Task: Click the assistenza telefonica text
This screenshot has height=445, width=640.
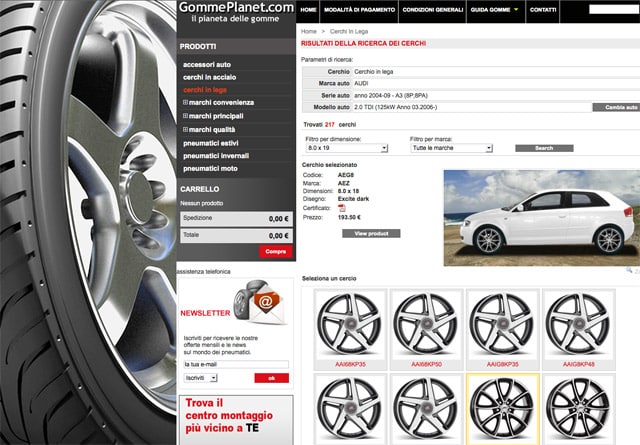Action: [x=204, y=271]
